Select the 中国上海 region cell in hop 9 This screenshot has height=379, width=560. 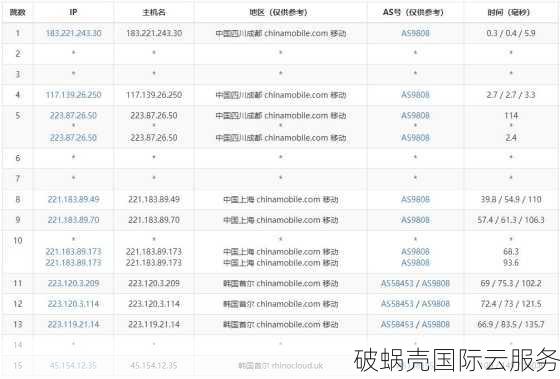pyautogui.click(x=281, y=220)
